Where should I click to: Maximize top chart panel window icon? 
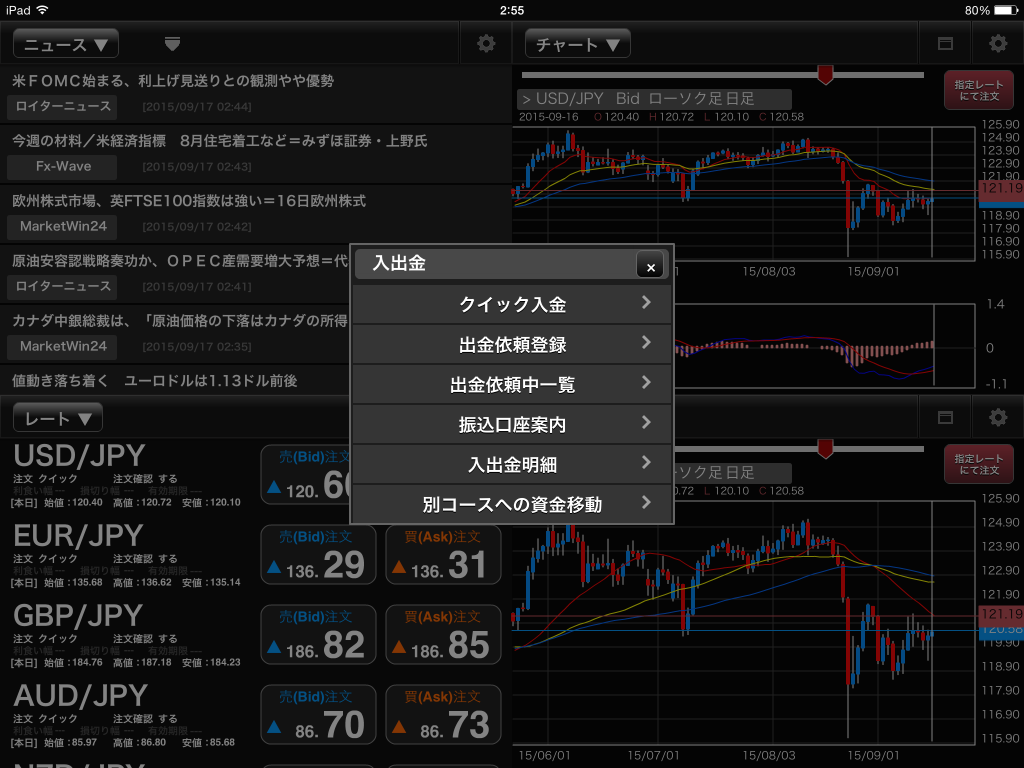945,44
